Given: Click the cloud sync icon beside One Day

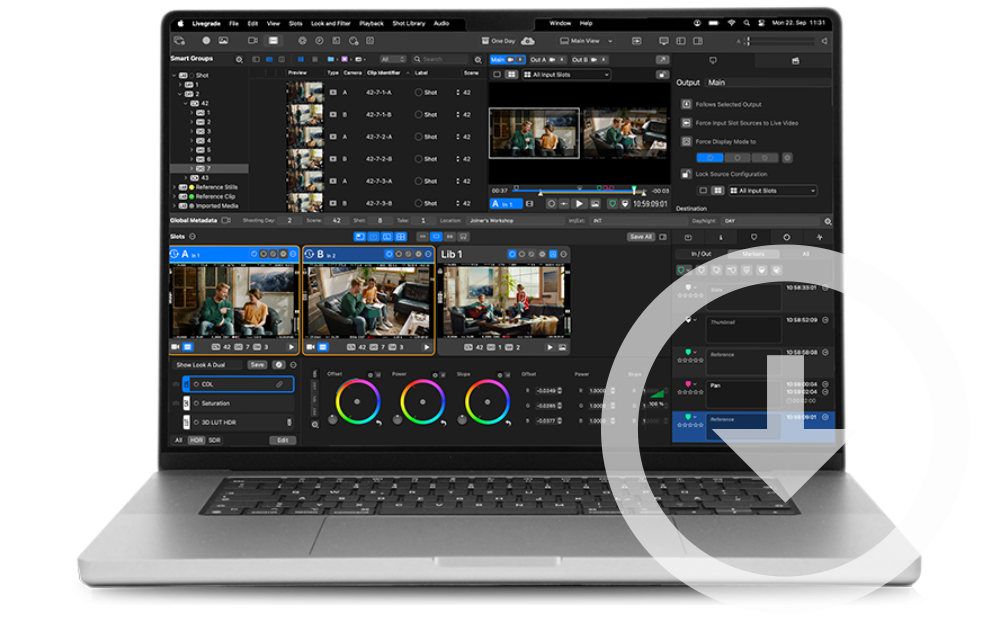Looking at the screenshot, I should (x=528, y=41).
